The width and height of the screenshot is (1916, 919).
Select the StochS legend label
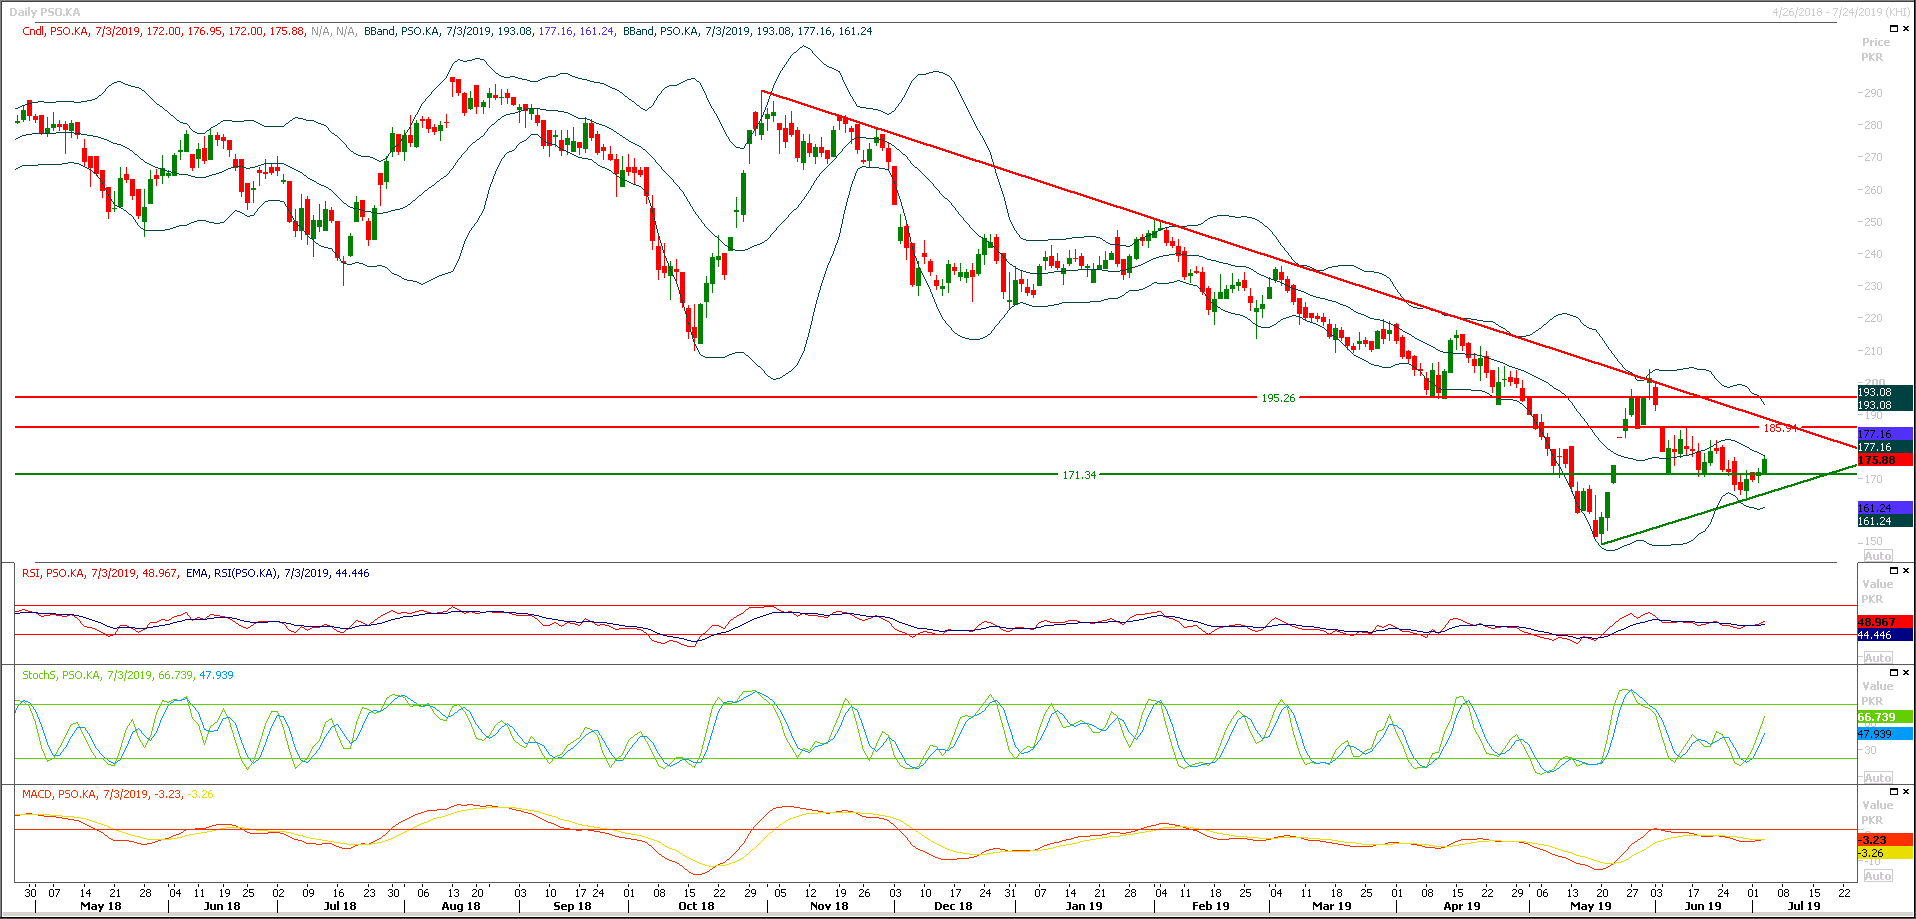click(x=39, y=675)
